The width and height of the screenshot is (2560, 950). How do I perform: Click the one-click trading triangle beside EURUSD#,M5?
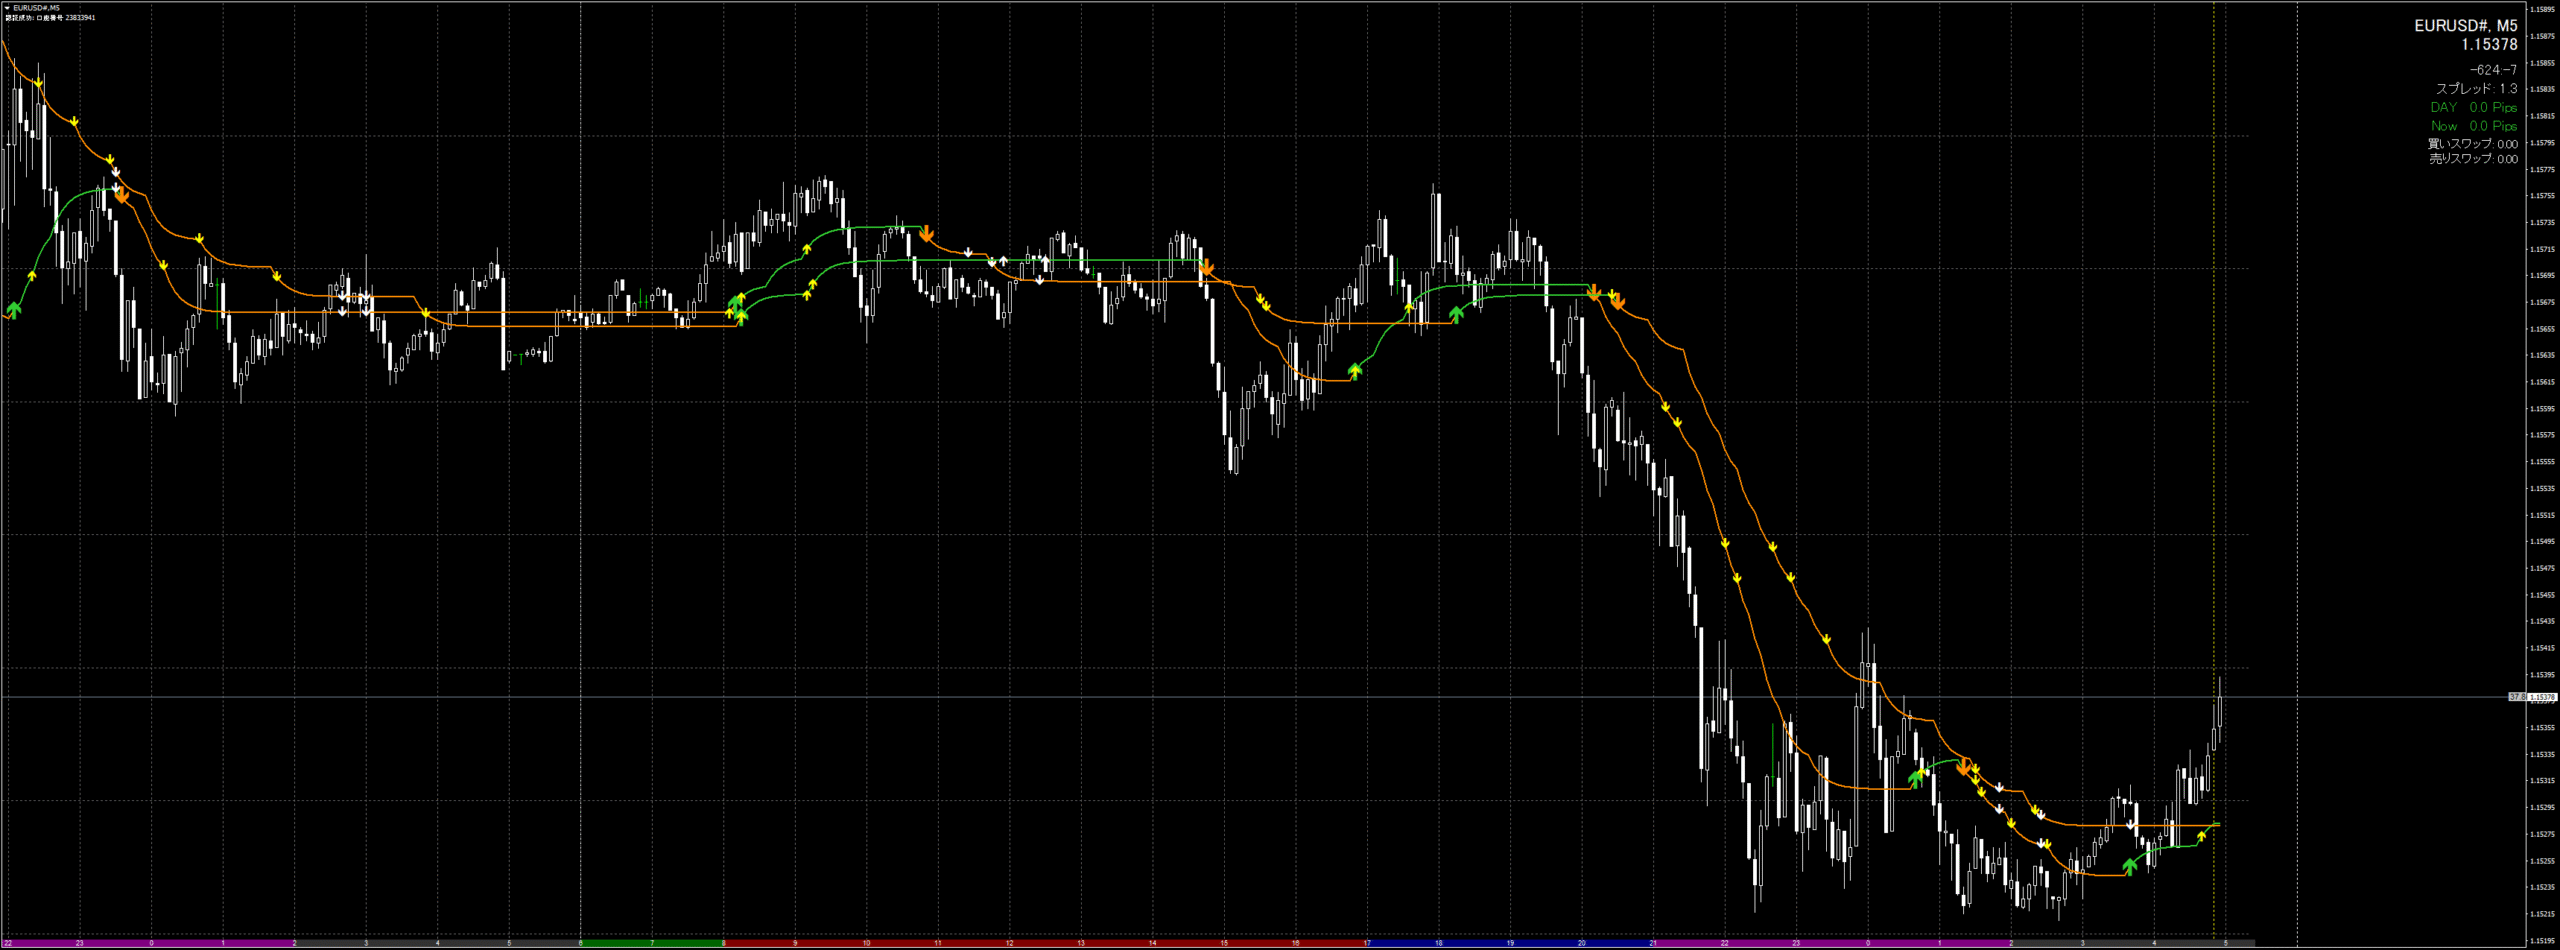(x=7, y=8)
